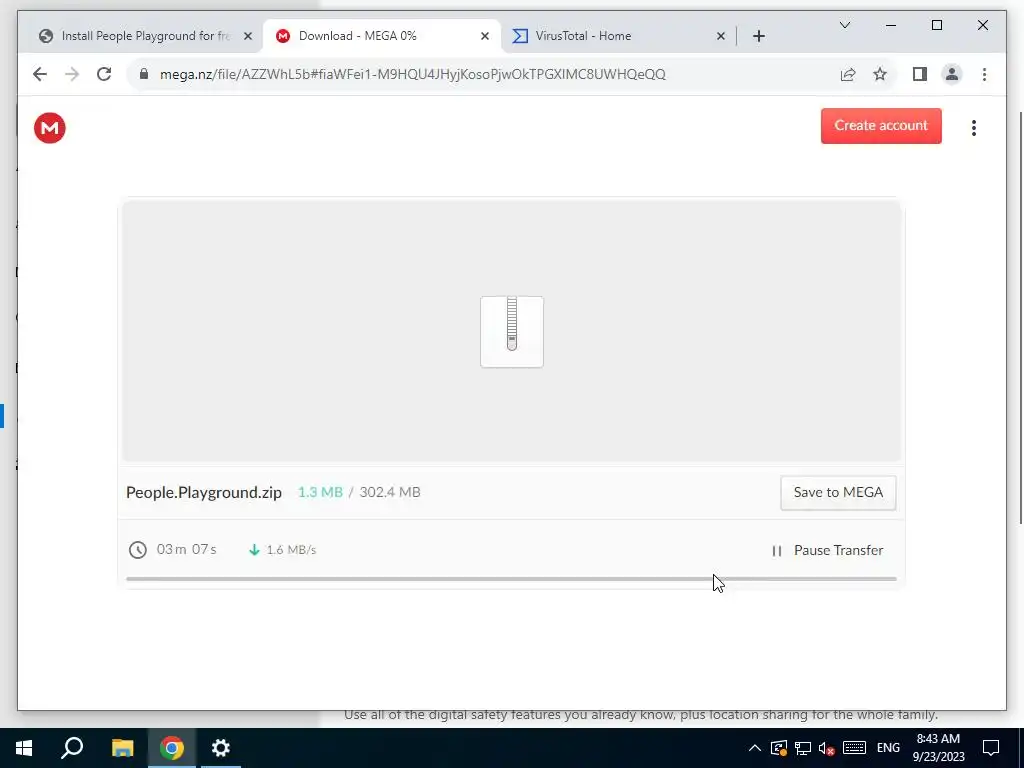
Task: Click the network tray icon
Action: coord(803,748)
